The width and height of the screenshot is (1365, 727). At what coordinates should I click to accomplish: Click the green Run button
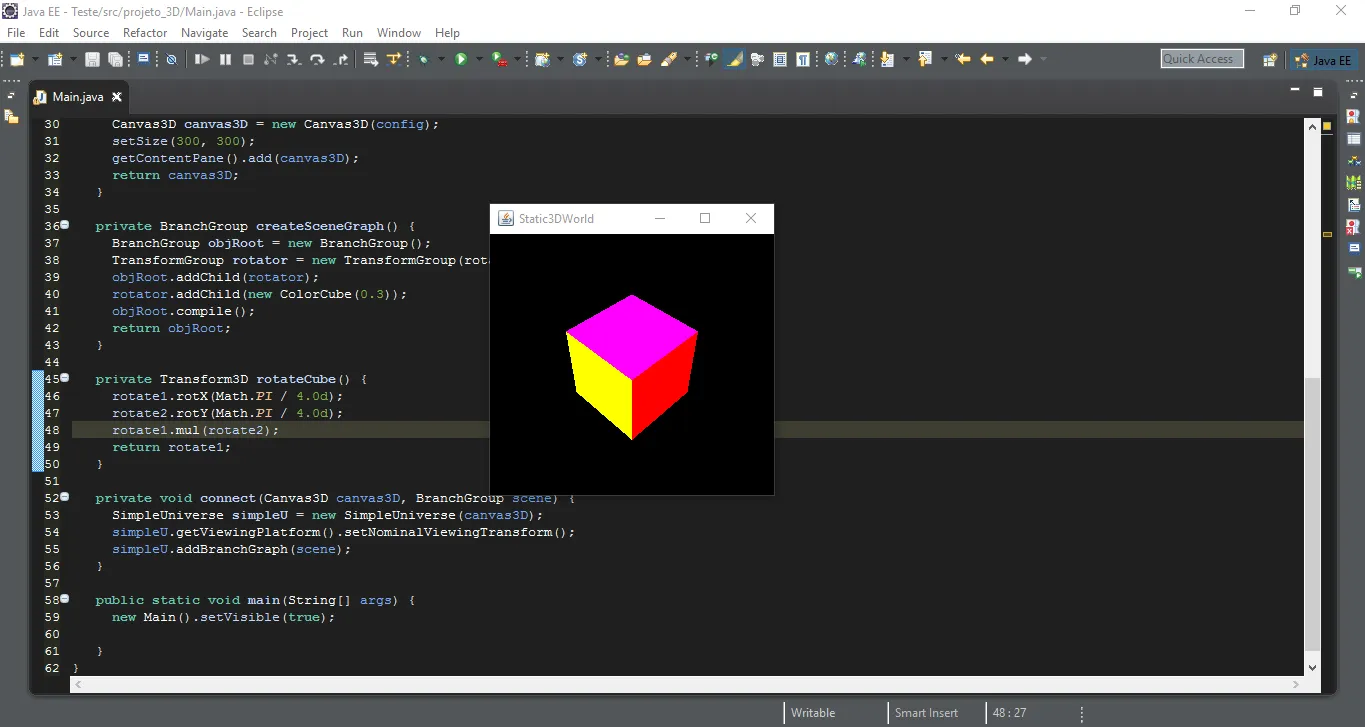(461, 60)
